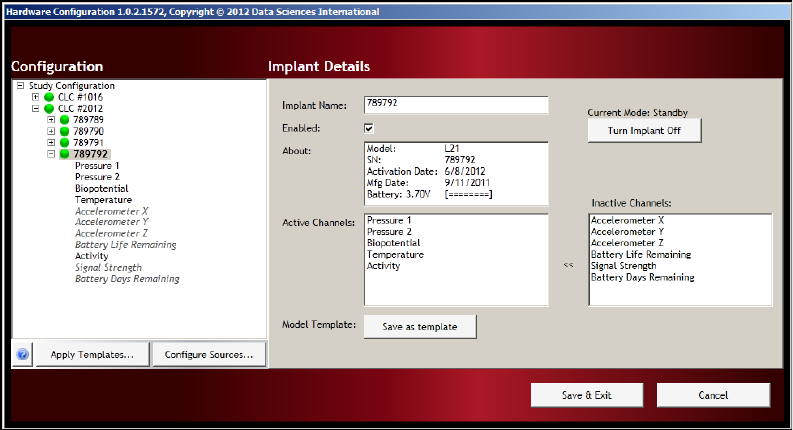Click the SN value 789792 in About
The height and width of the screenshot is (430, 793).
[460, 160]
